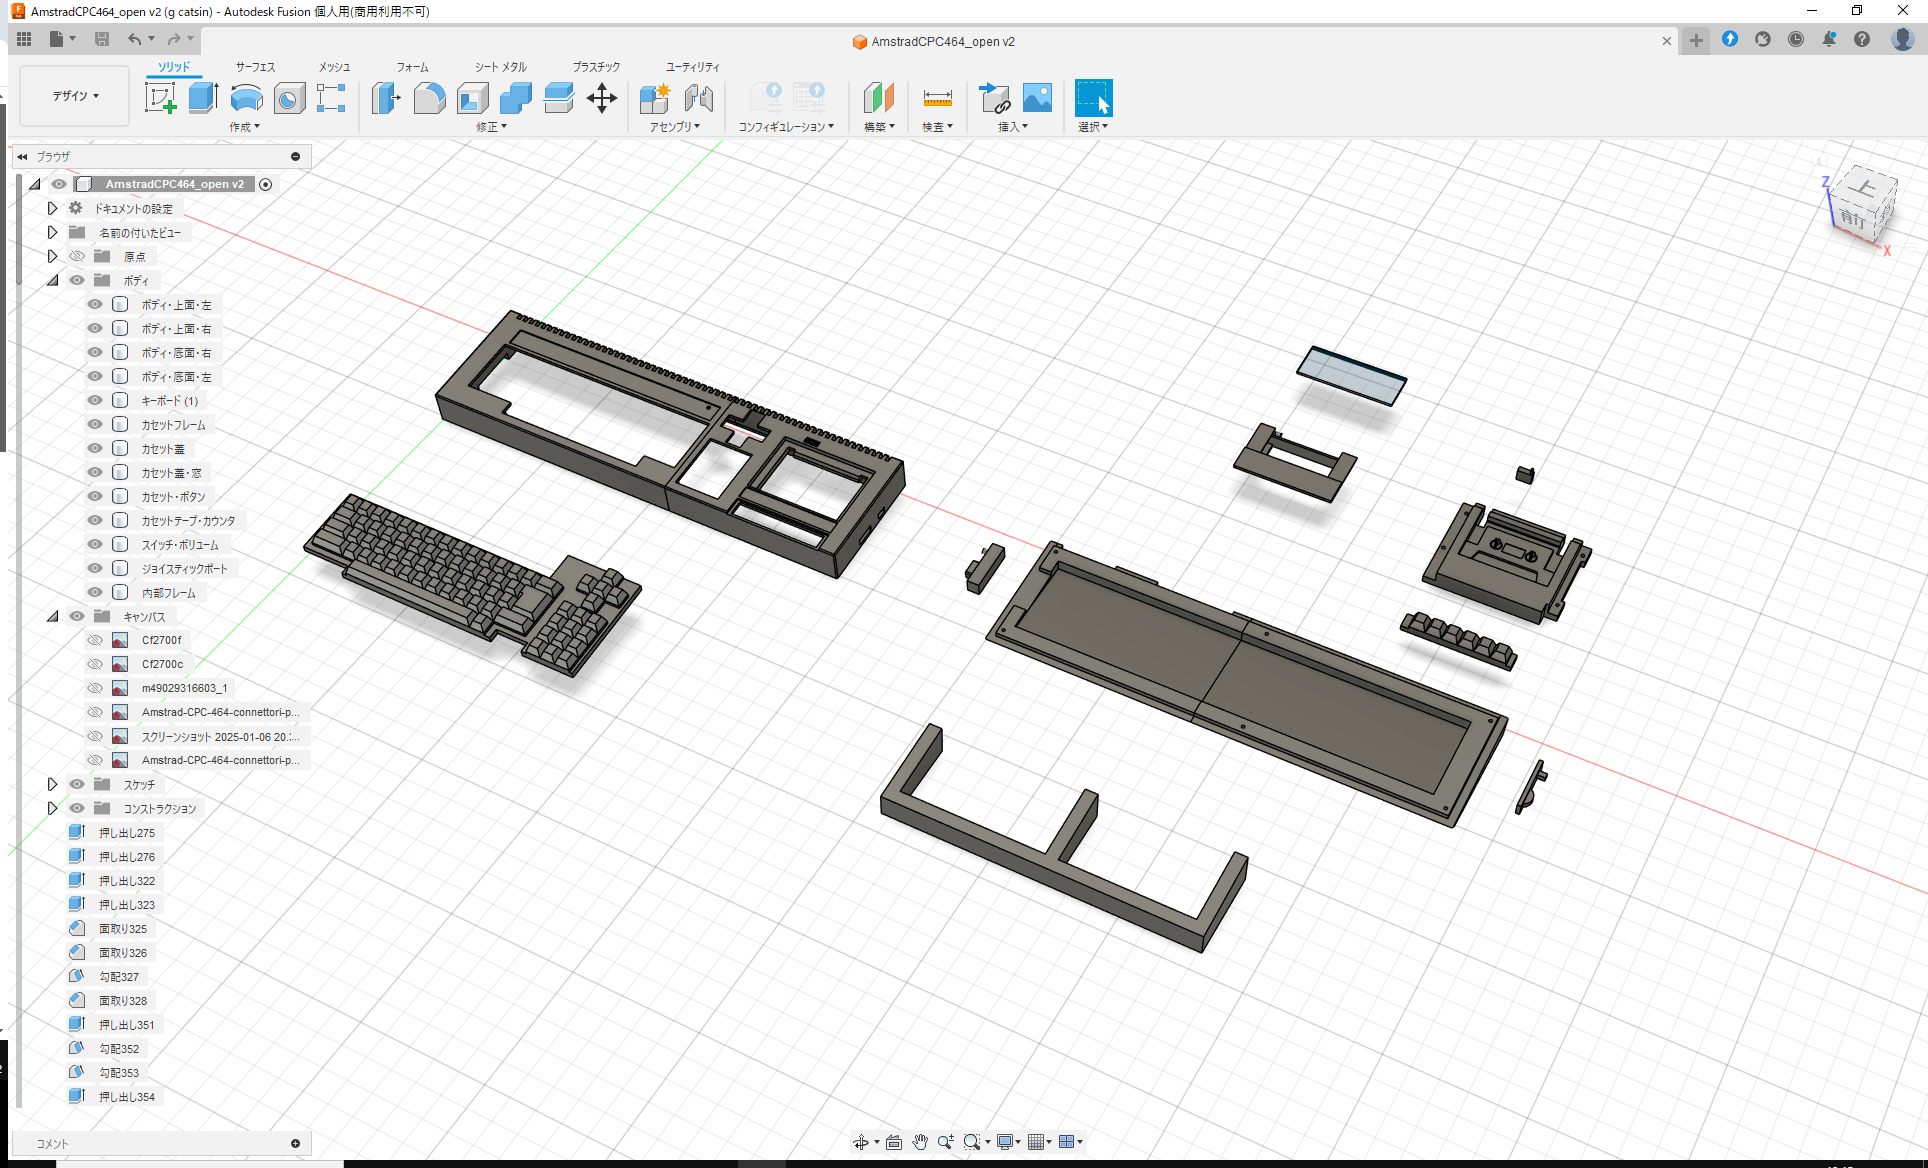Click the Create Sketch icon
This screenshot has height=1168, width=1928.
(160, 98)
